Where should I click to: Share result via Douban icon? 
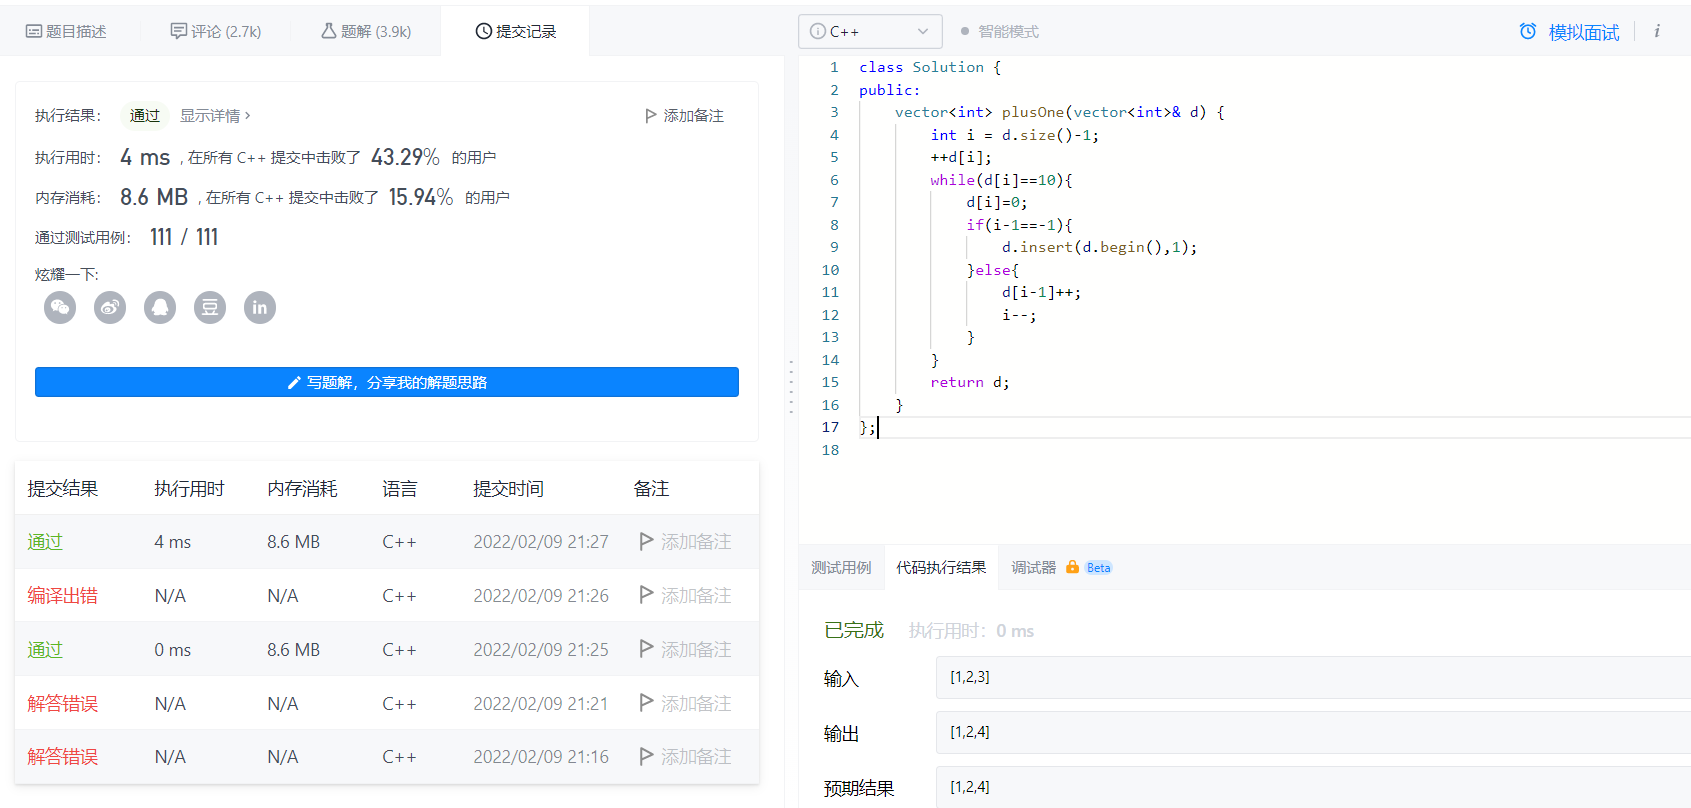(x=210, y=307)
